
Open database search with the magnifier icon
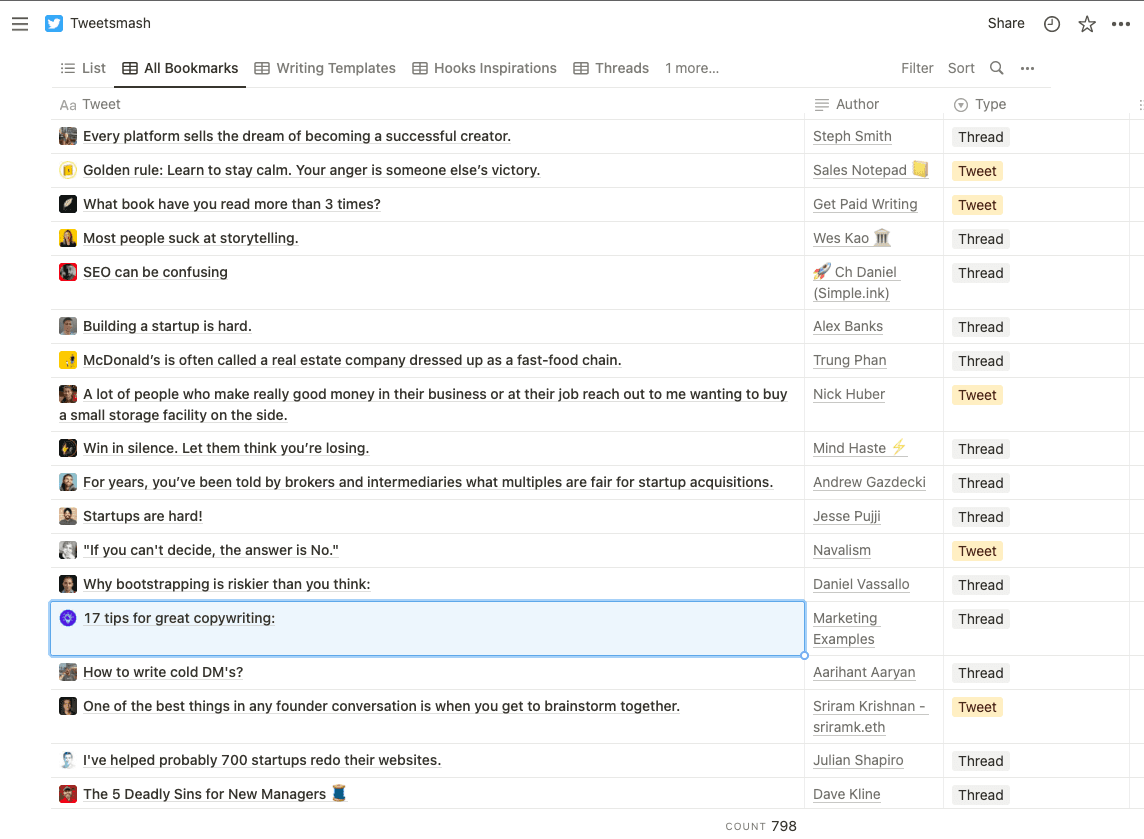coord(996,68)
